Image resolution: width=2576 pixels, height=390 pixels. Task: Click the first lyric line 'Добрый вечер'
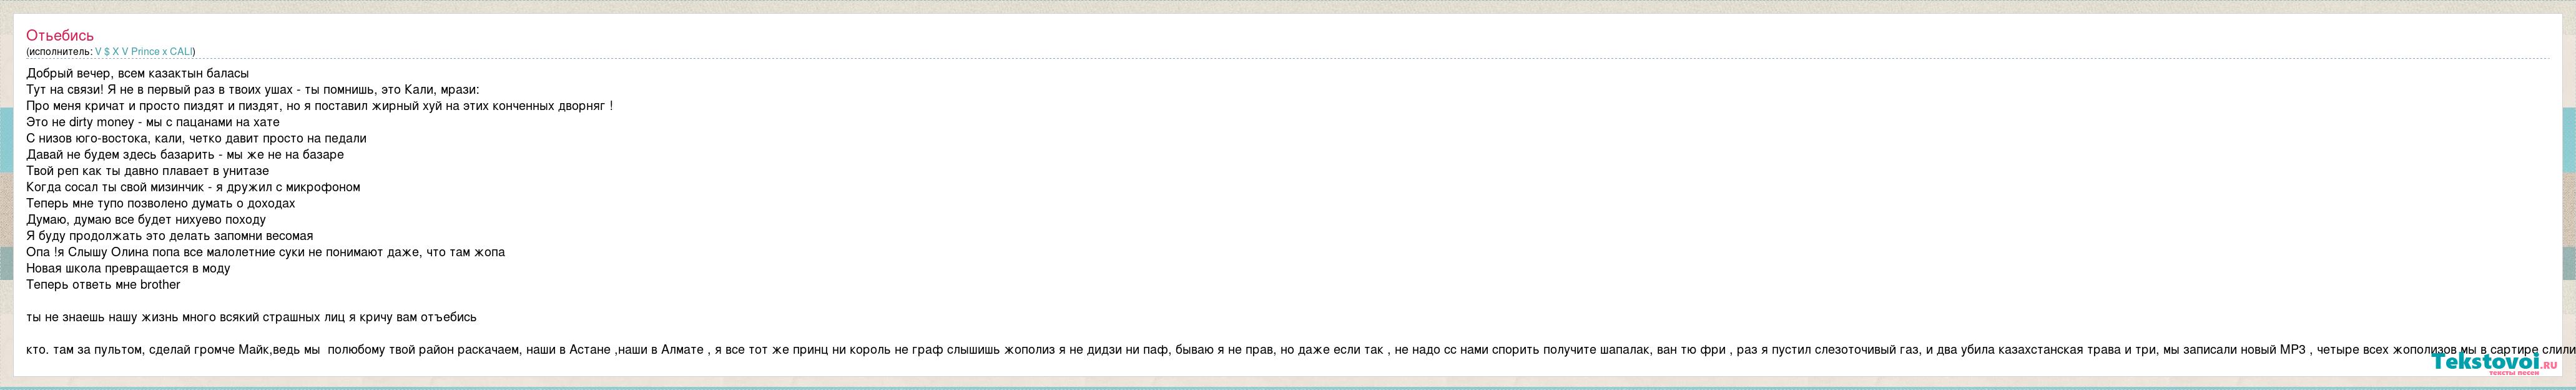pyautogui.click(x=137, y=73)
